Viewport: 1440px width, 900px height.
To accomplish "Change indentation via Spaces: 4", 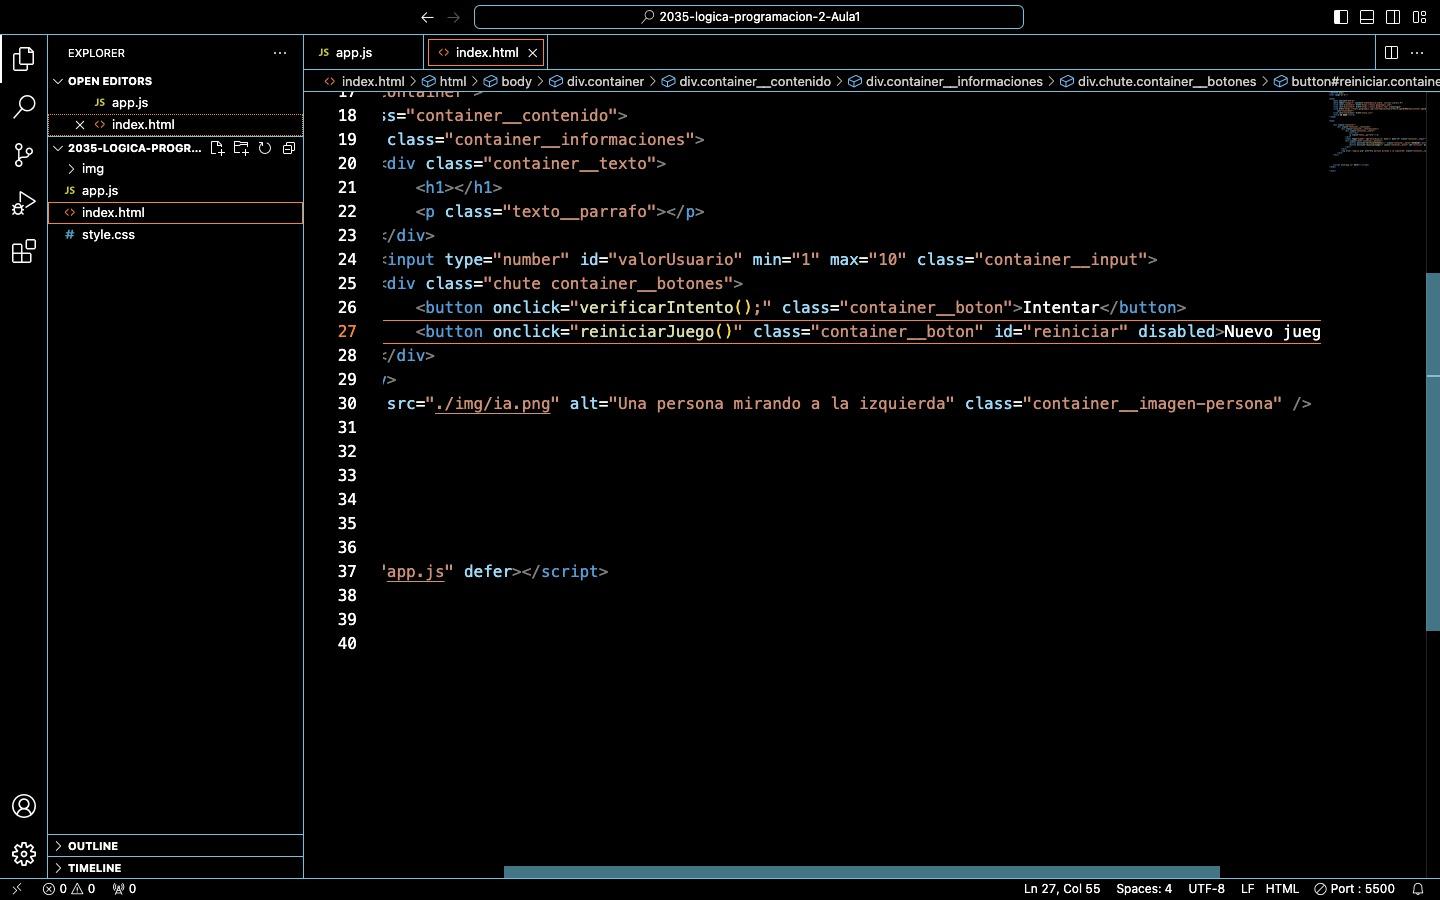I will click(x=1144, y=889).
